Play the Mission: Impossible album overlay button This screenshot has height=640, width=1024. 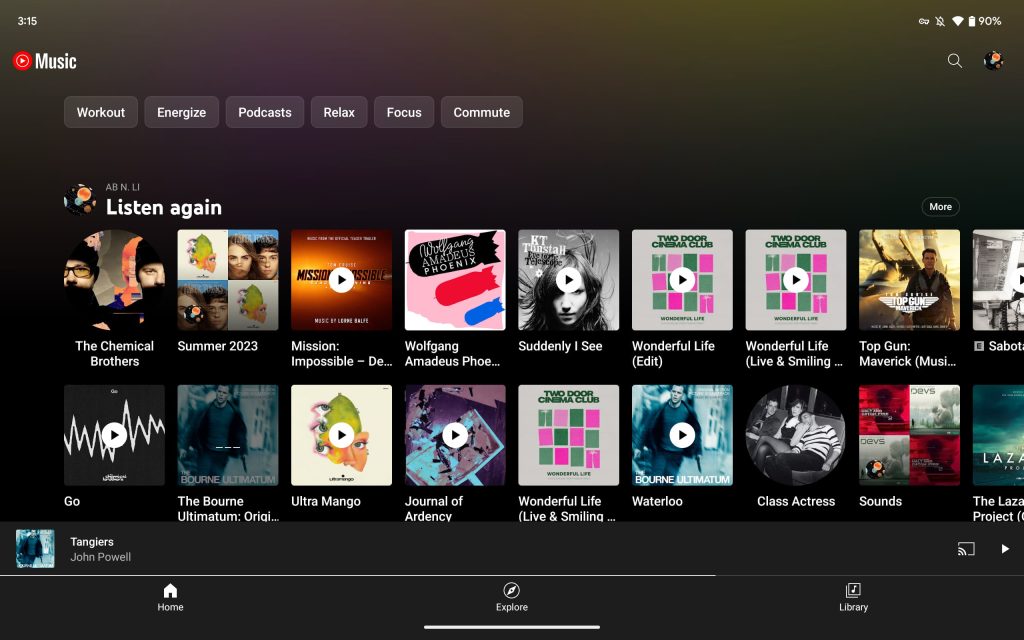tap(341, 280)
